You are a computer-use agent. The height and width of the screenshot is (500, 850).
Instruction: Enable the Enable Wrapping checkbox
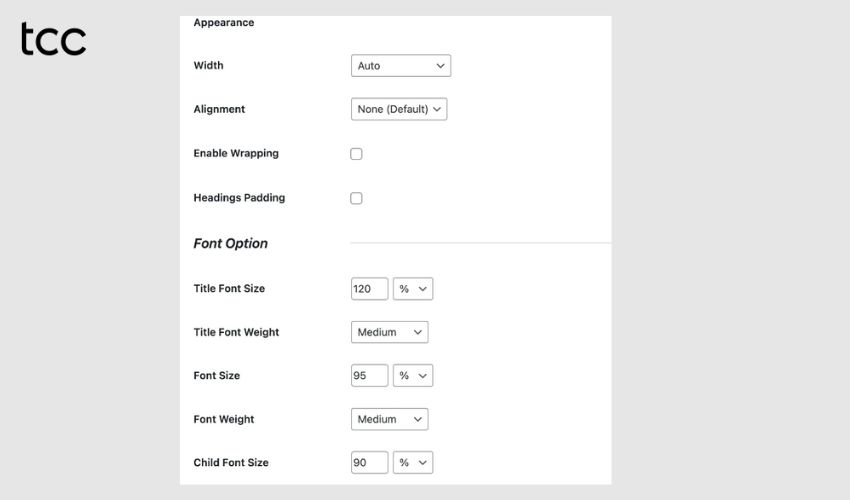[x=356, y=154]
